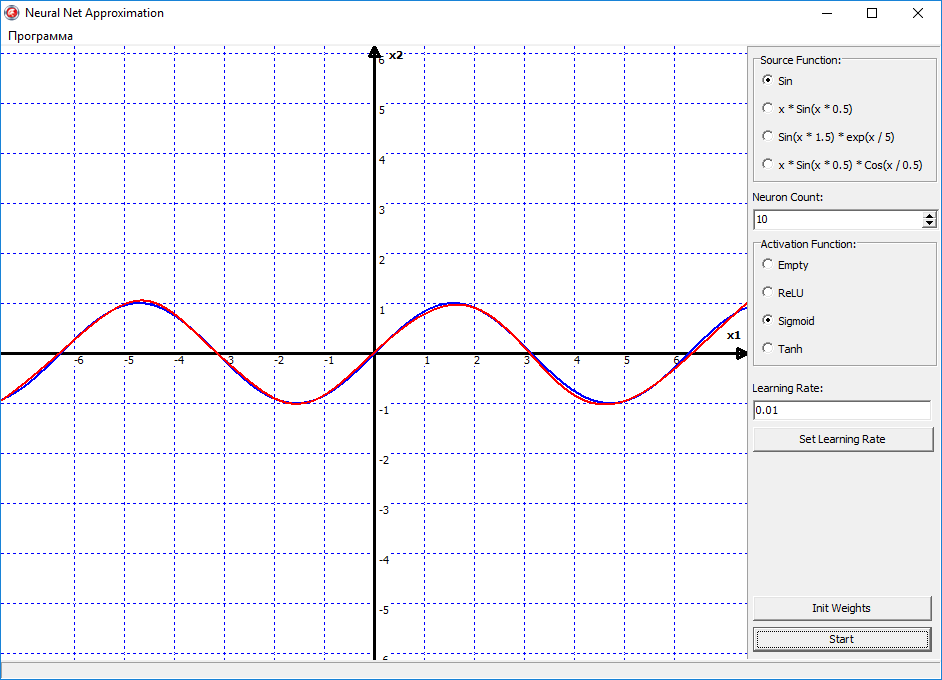
Task: Click the Learning Rate label
Action: [788, 388]
